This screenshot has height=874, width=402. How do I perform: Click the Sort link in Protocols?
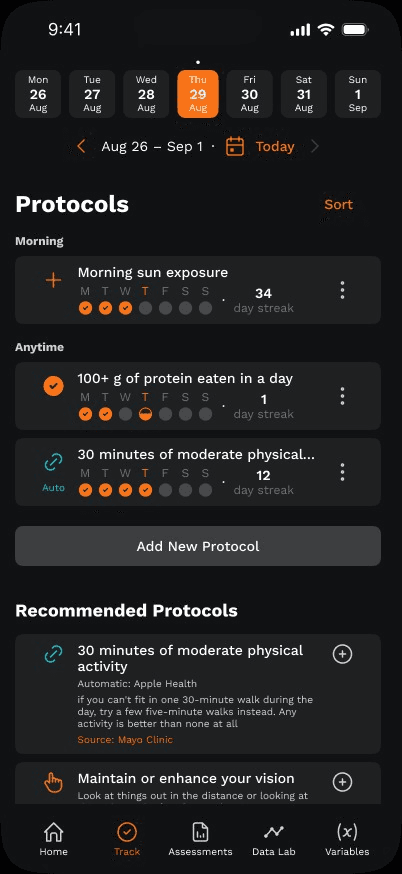[x=338, y=205]
